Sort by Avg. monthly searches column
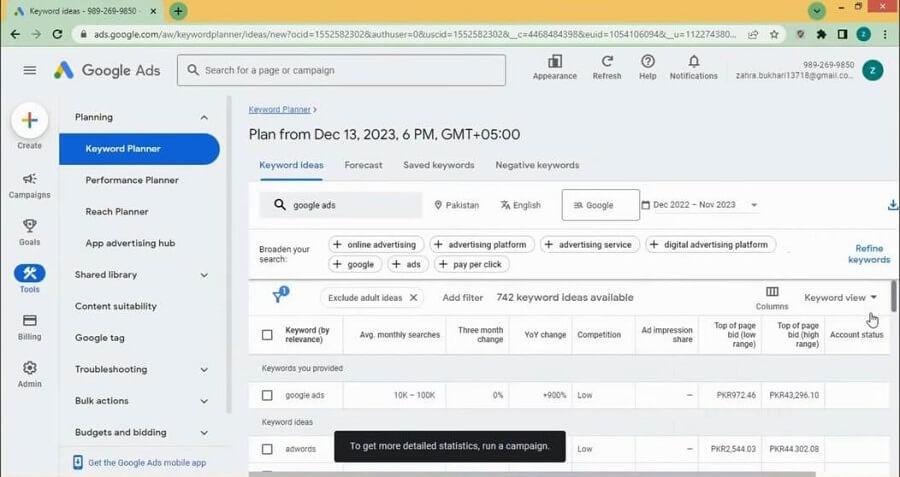The height and width of the screenshot is (477, 900). pyautogui.click(x=399, y=335)
